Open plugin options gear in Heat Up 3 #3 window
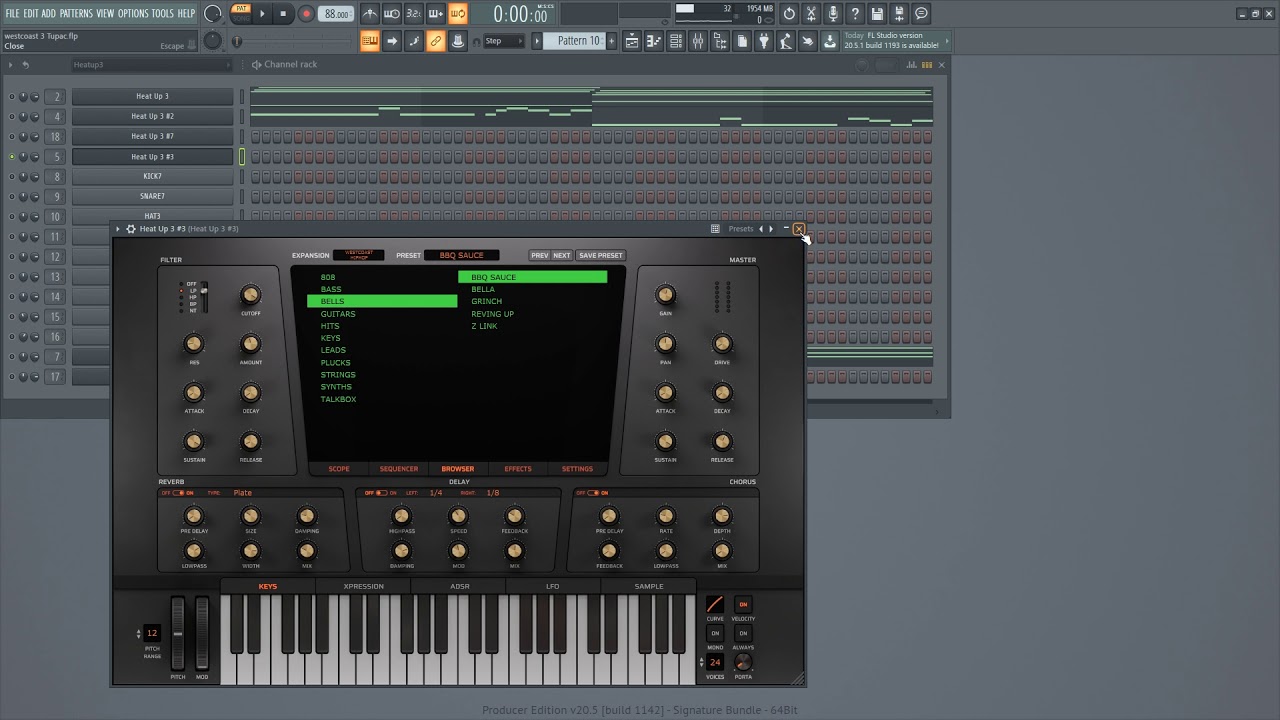 tap(130, 229)
